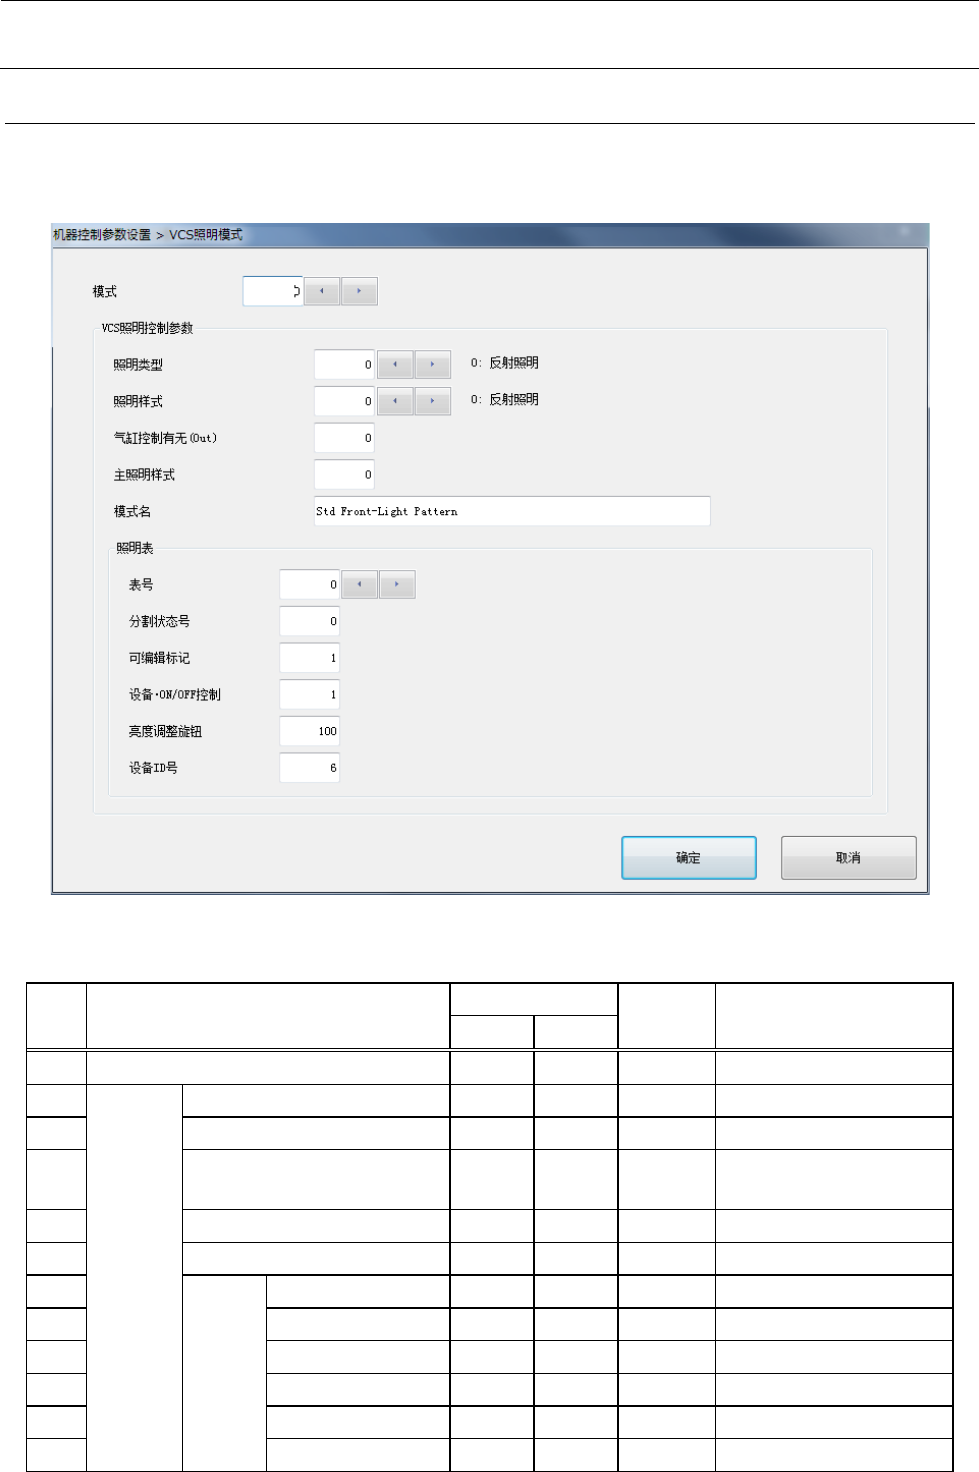This screenshot has height=1472, width=979.
Task: Edit the 模式名 text field
Action: 512,511
